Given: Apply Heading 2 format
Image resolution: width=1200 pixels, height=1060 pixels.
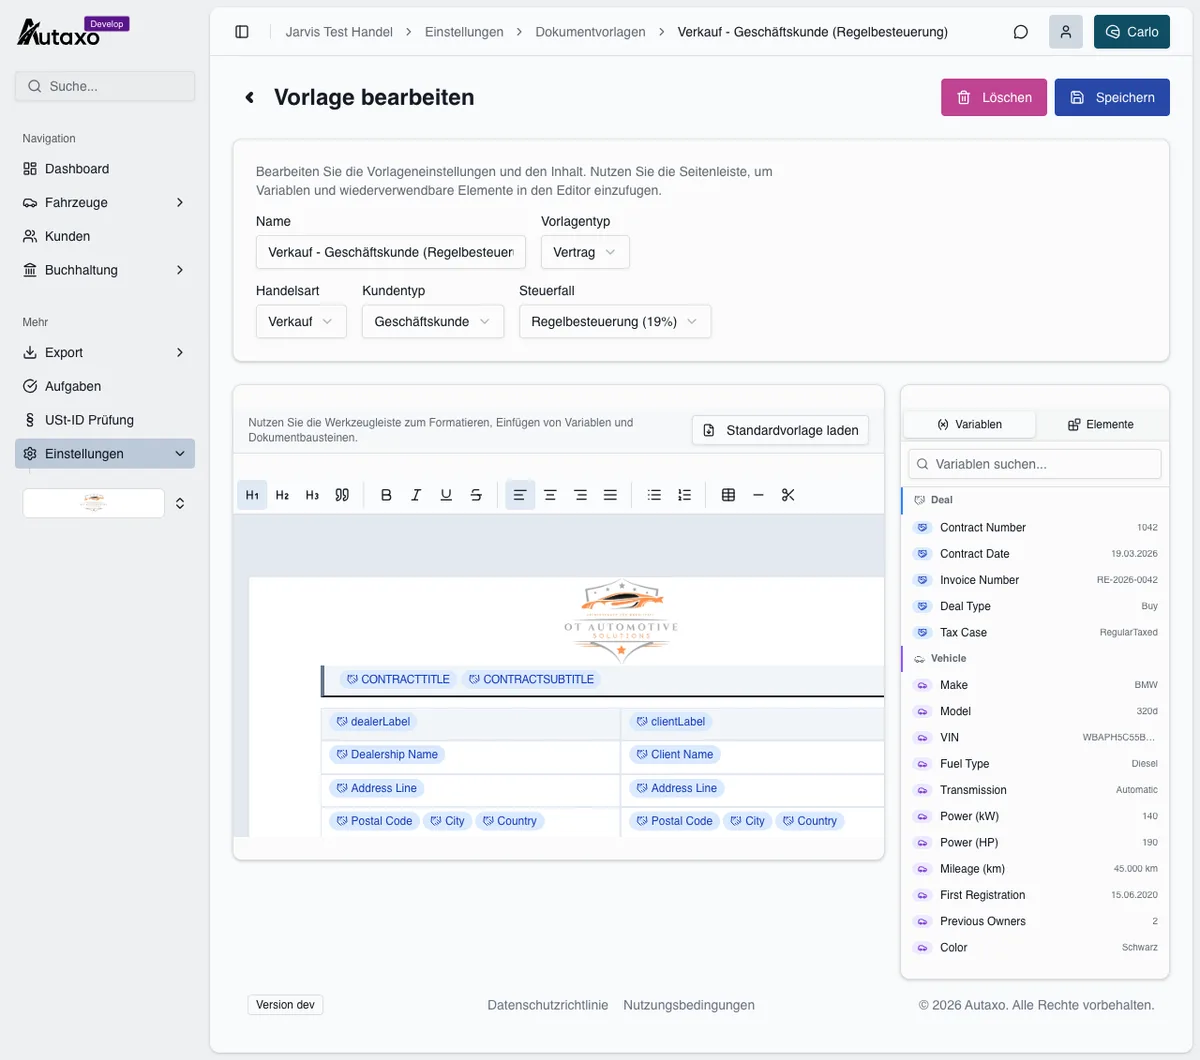Looking at the screenshot, I should tap(282, 495).
